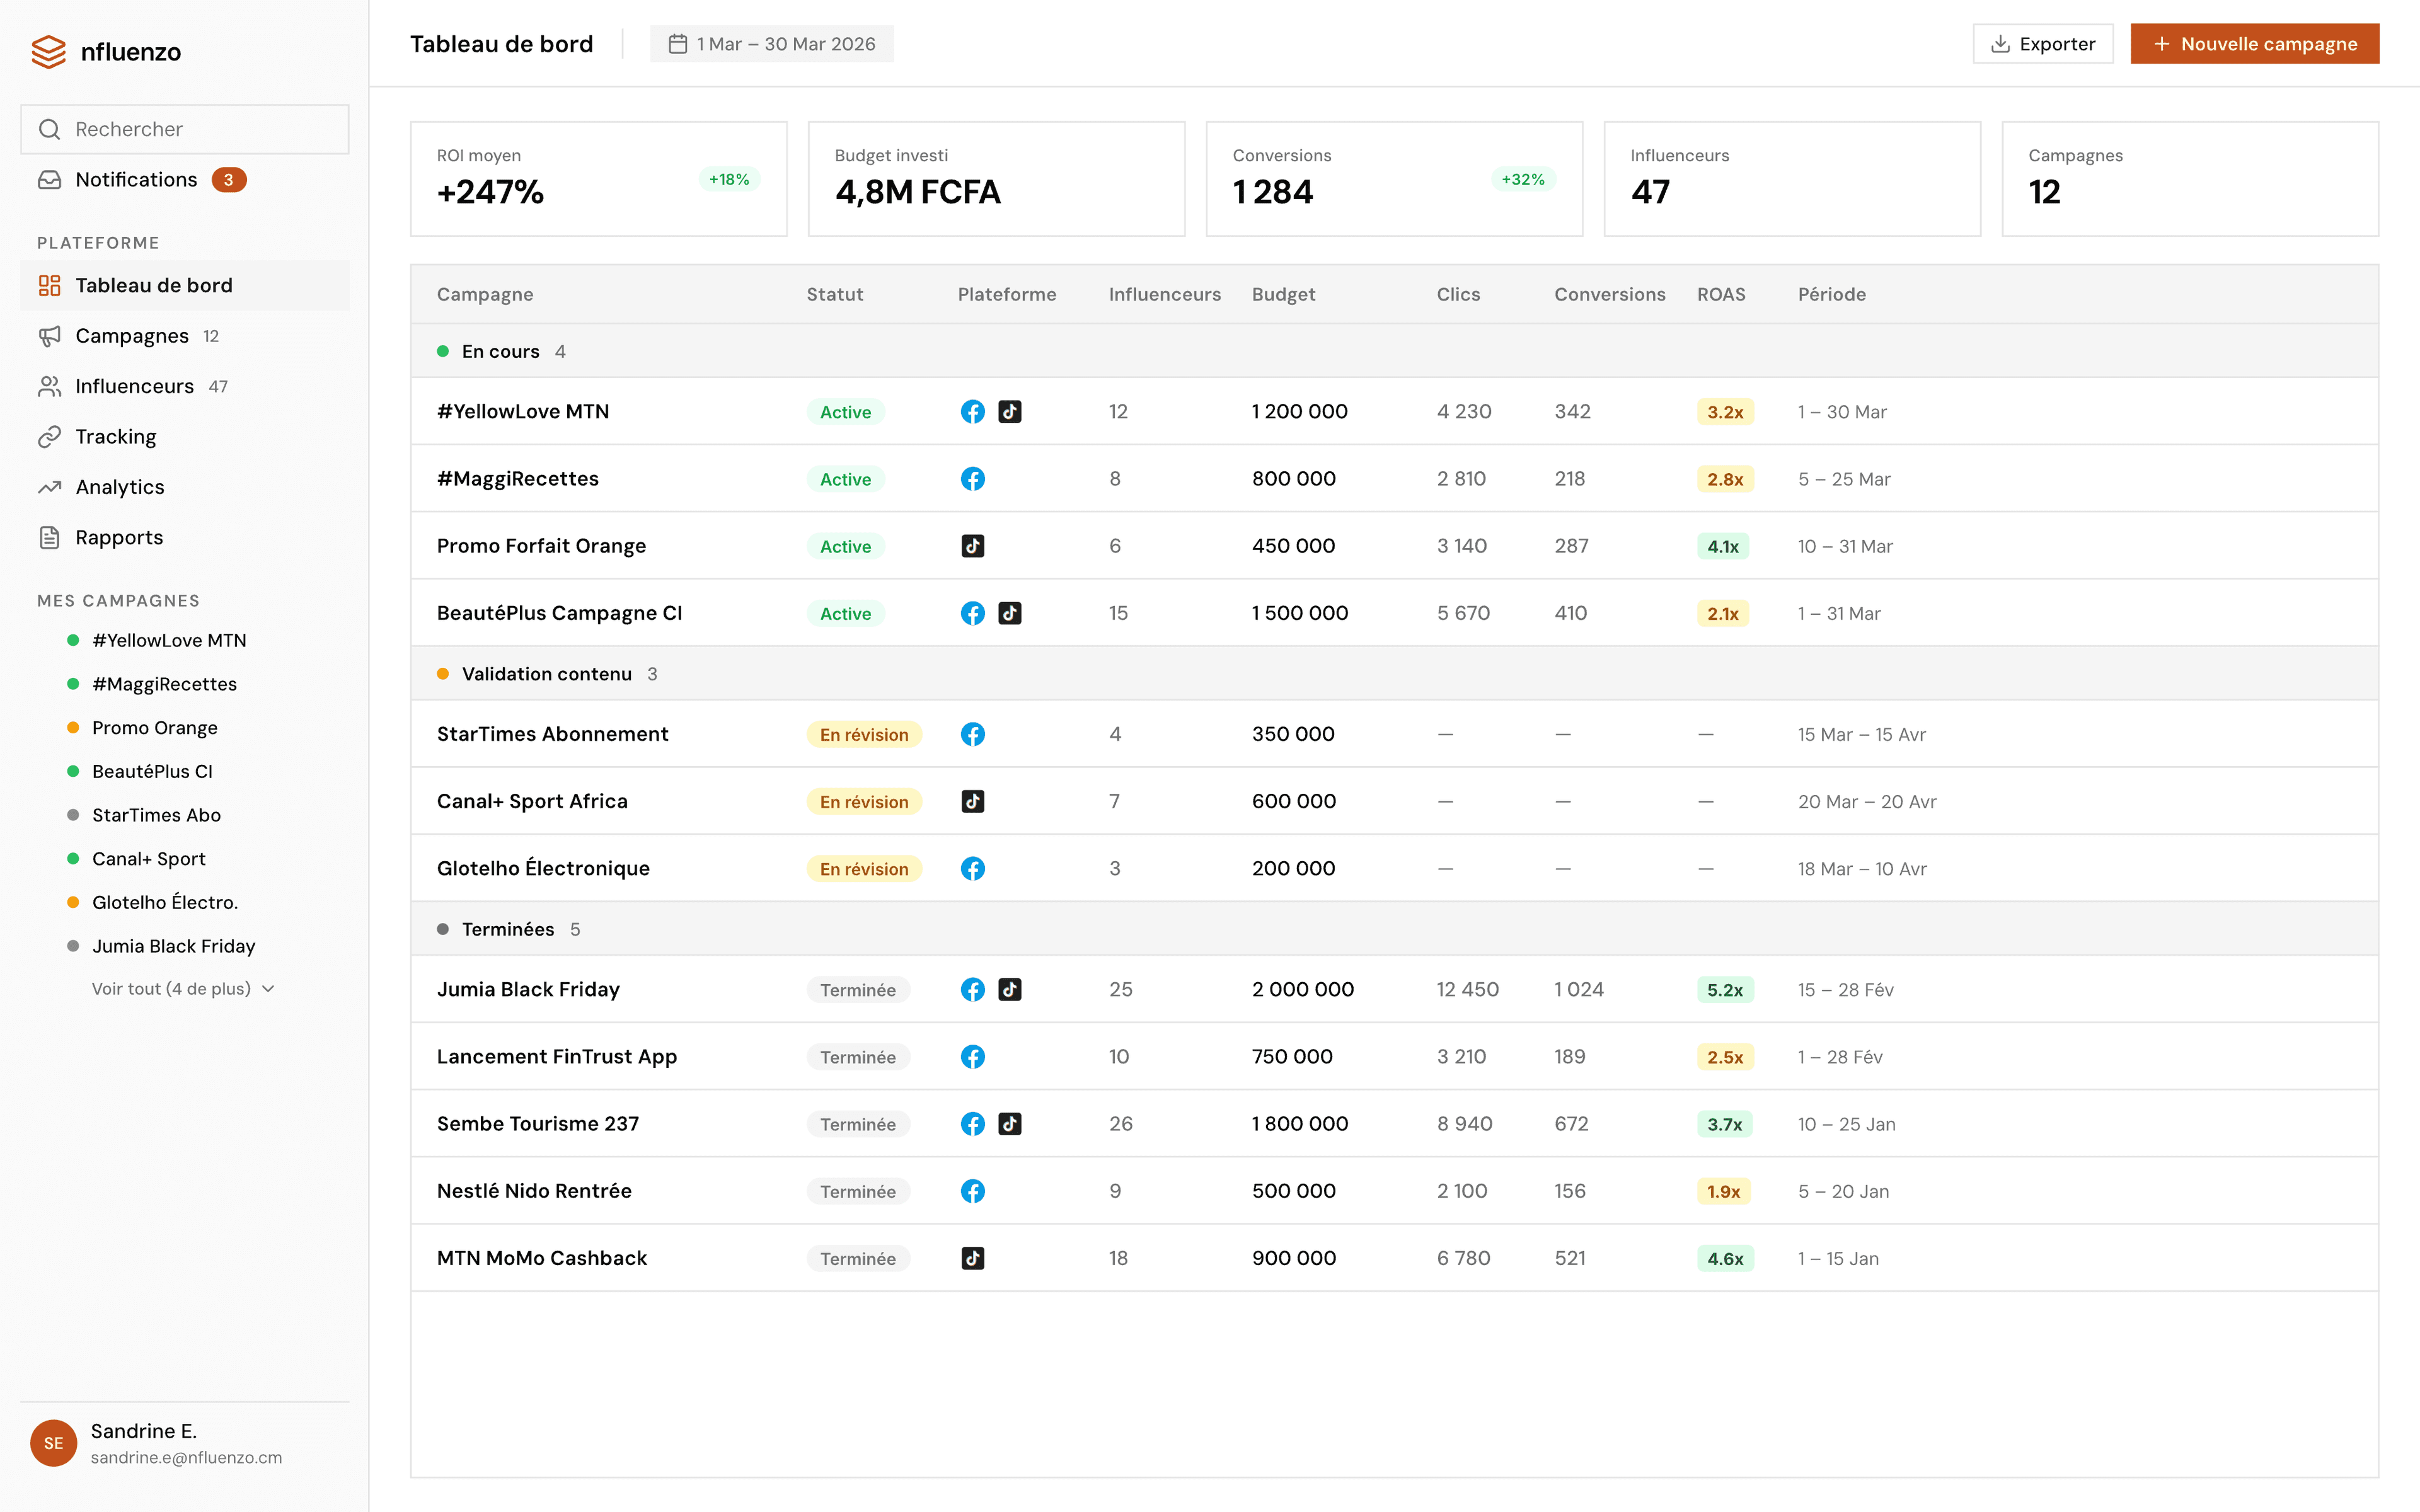The height and width of the screenshot is (1512, 2420).
Task: Click the SE user avatar
Action: (54, 1443)
